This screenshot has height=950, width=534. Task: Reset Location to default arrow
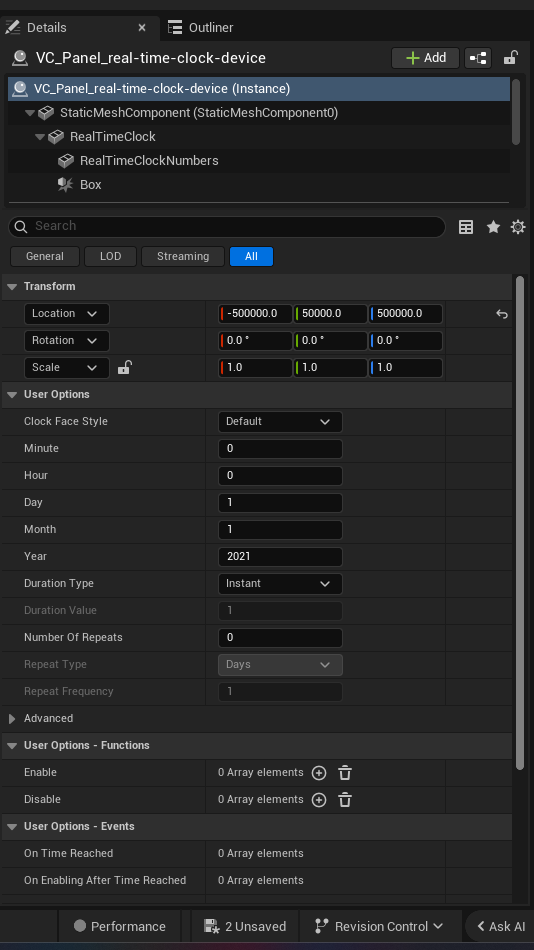502,314
